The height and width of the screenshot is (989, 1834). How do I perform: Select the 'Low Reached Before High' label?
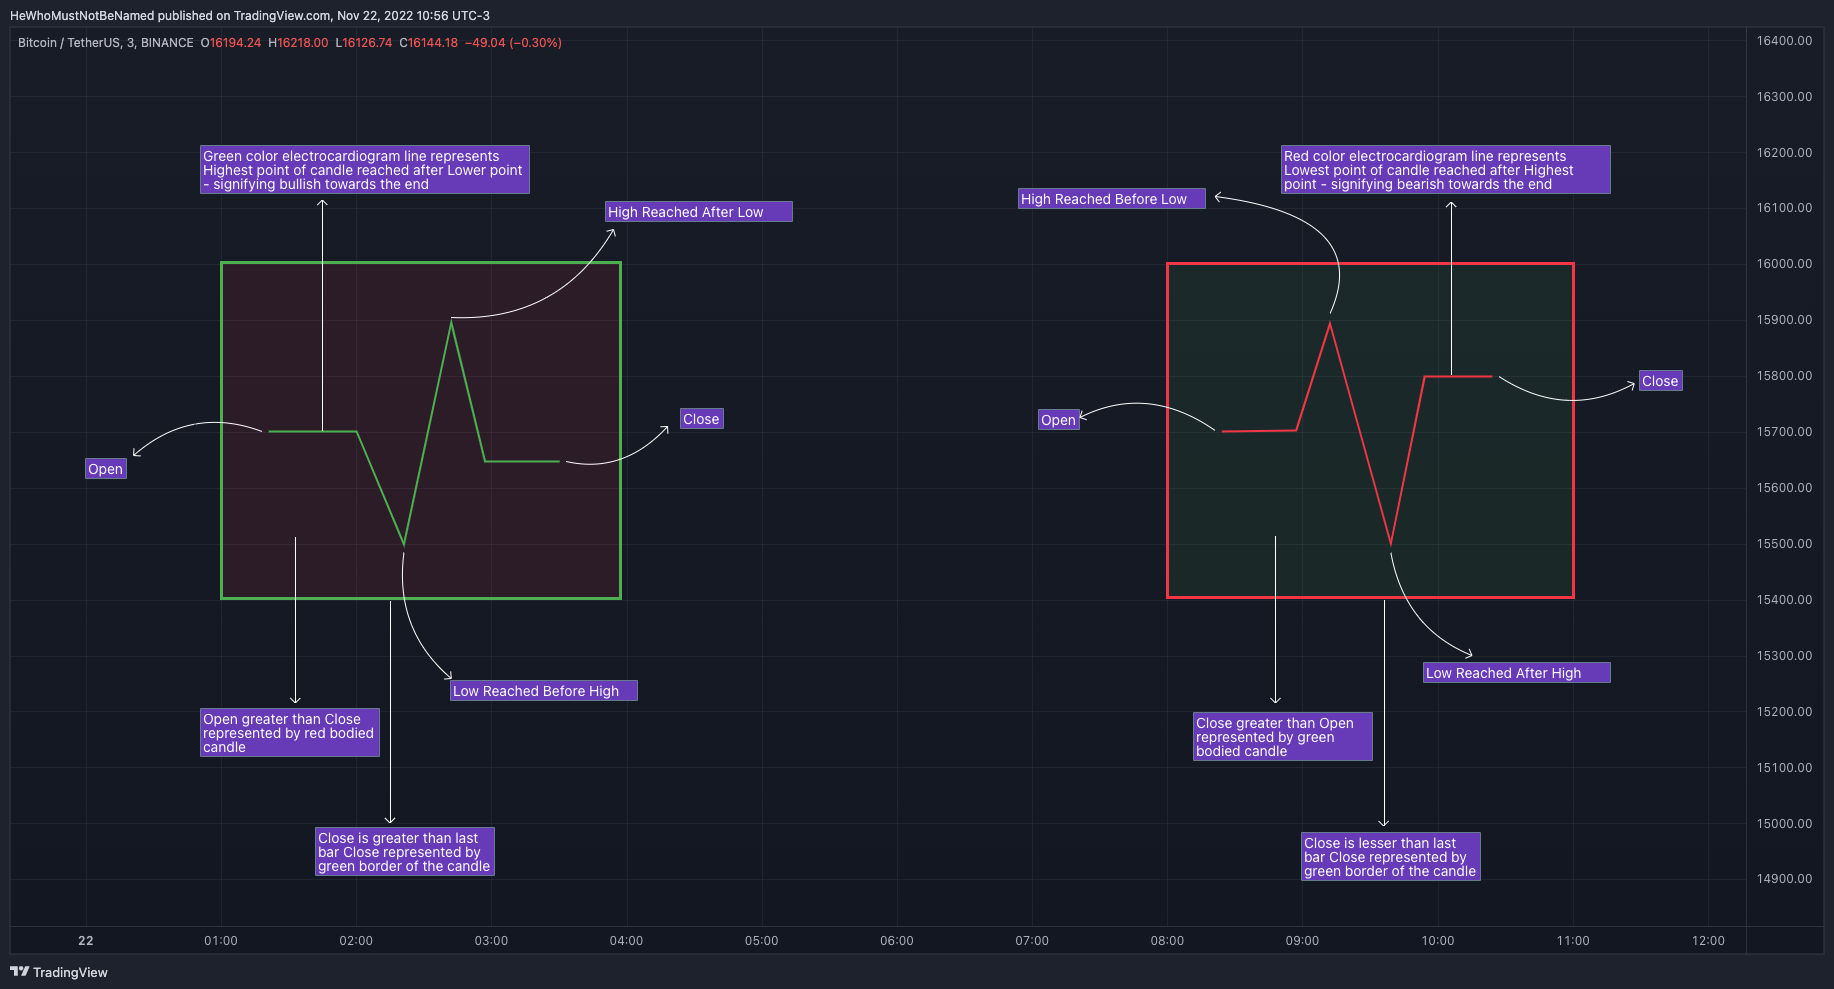(x=544, y=691)
